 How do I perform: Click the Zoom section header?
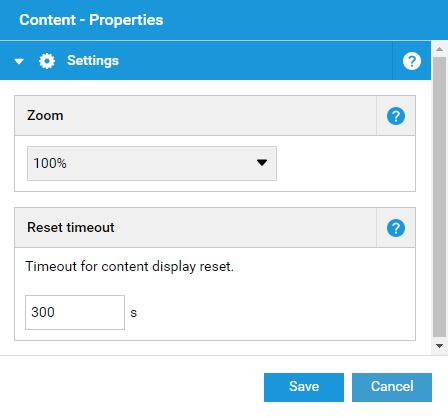click(x=195, y=116)
